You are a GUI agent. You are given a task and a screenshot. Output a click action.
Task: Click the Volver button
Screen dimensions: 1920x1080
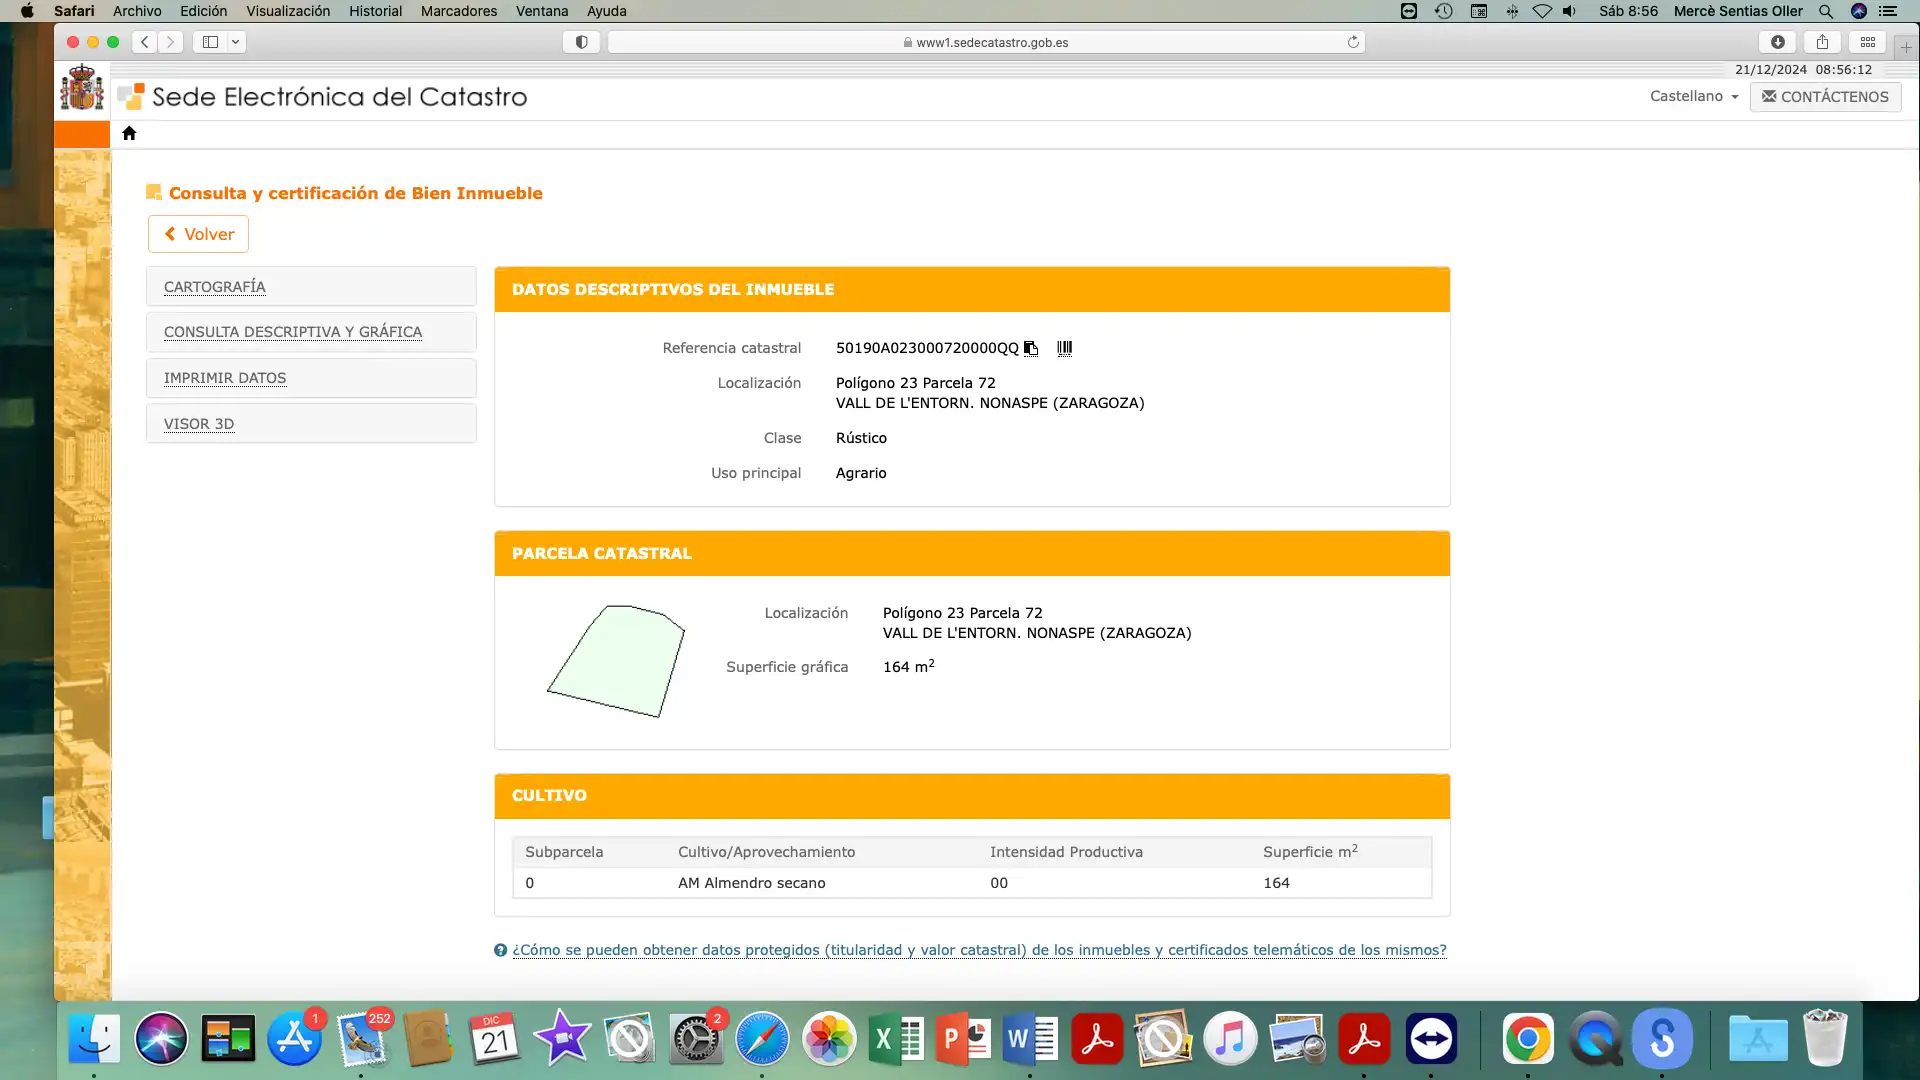point(198,234)
